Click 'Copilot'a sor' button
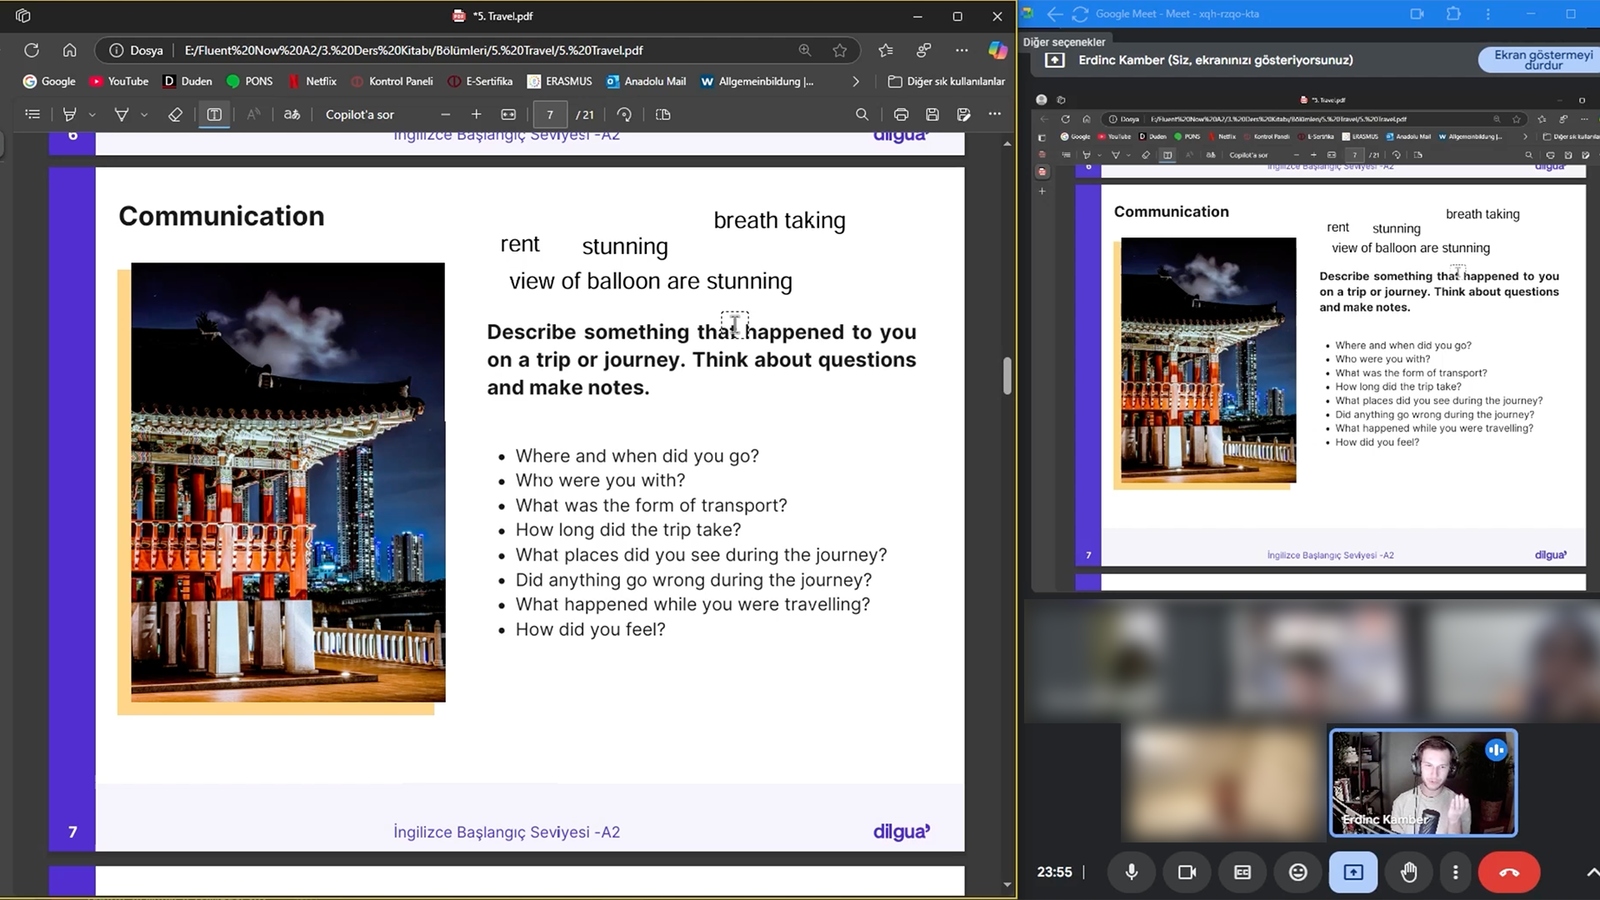The image size is (1600, 900). pos(359,115)
